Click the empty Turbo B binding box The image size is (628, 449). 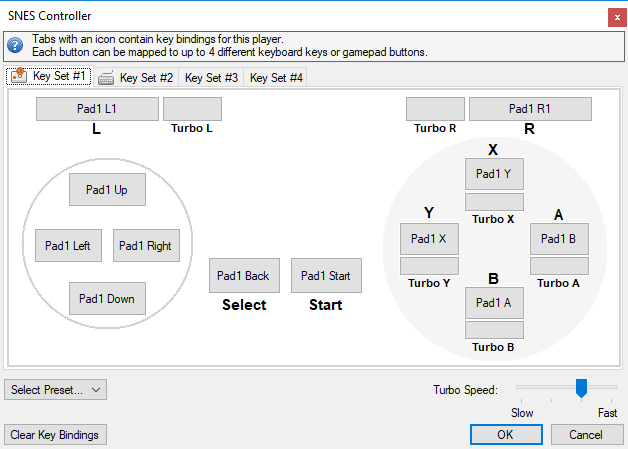[x=494, y=330]
